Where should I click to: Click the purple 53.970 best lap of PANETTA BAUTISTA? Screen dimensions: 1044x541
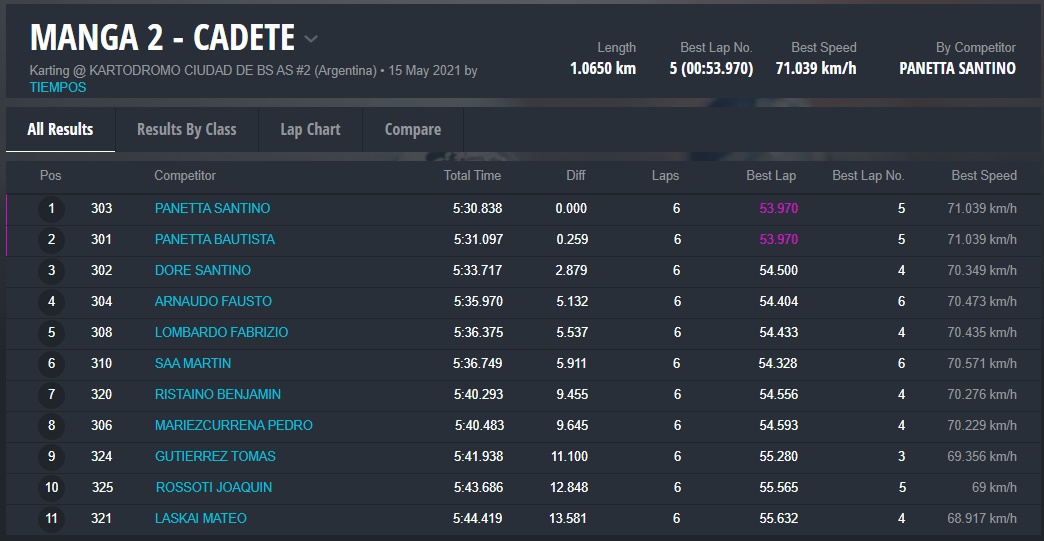(778, 239)
